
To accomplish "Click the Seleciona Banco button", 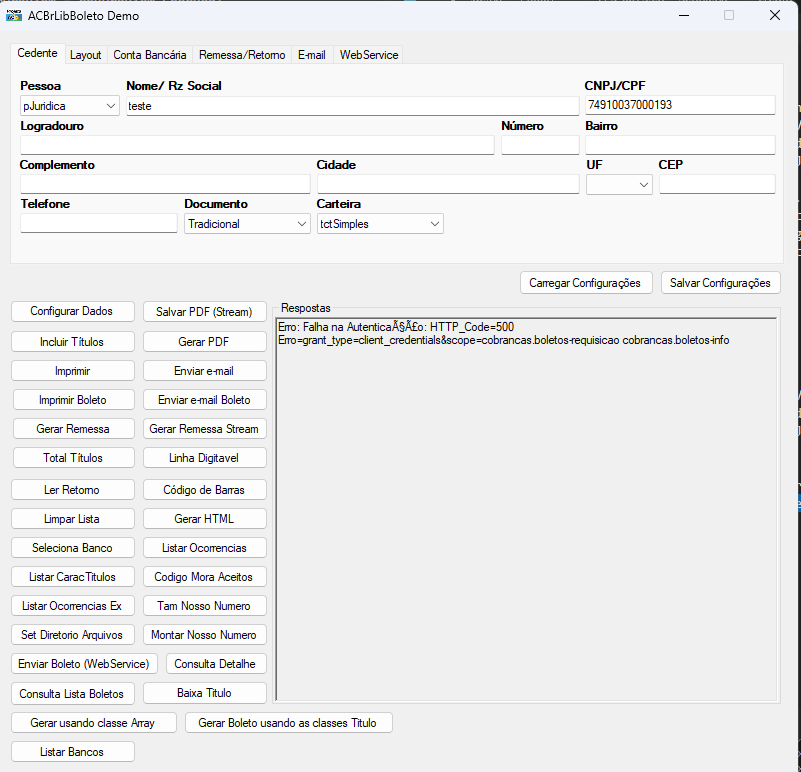I will (x=73, y=548).
